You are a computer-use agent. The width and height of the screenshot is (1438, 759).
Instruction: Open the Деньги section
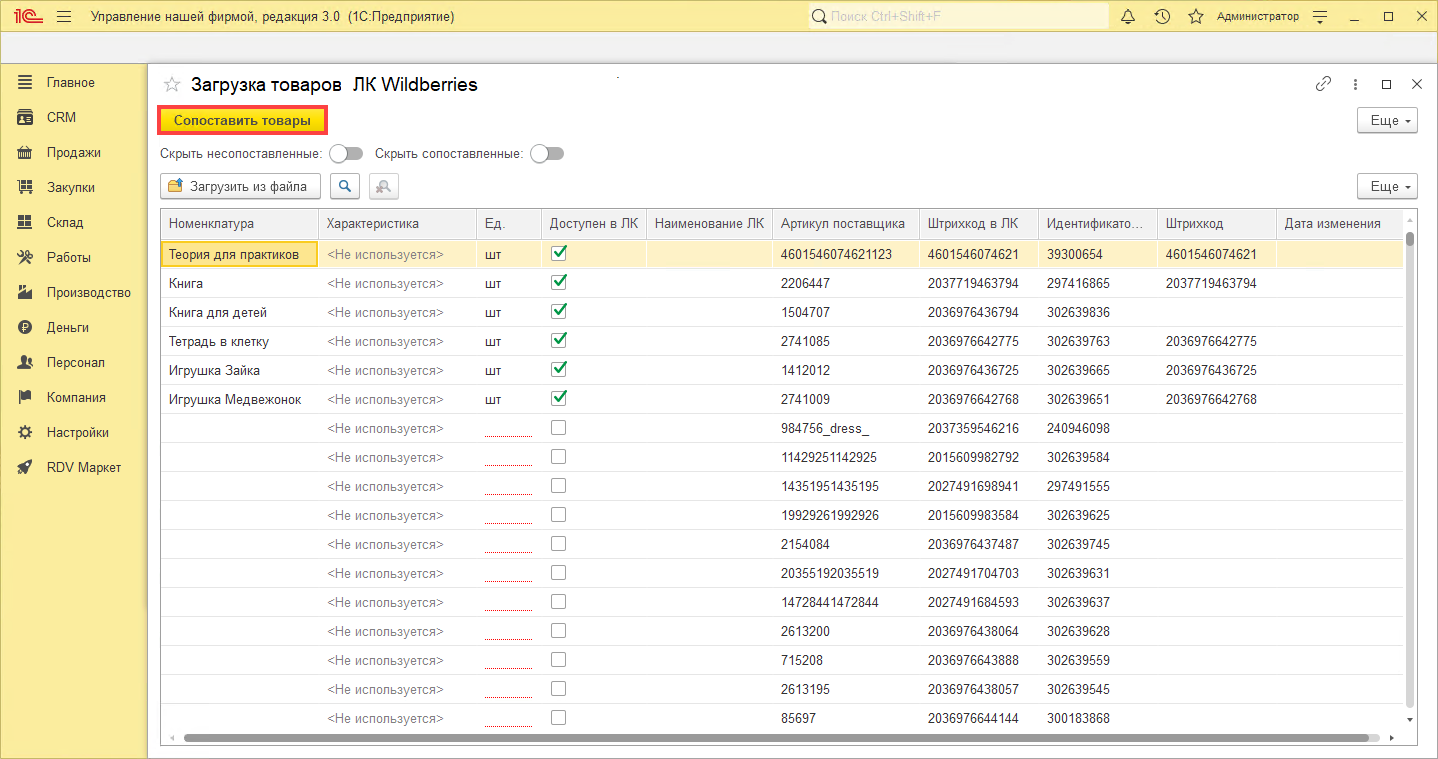click(x=68, y=327)
